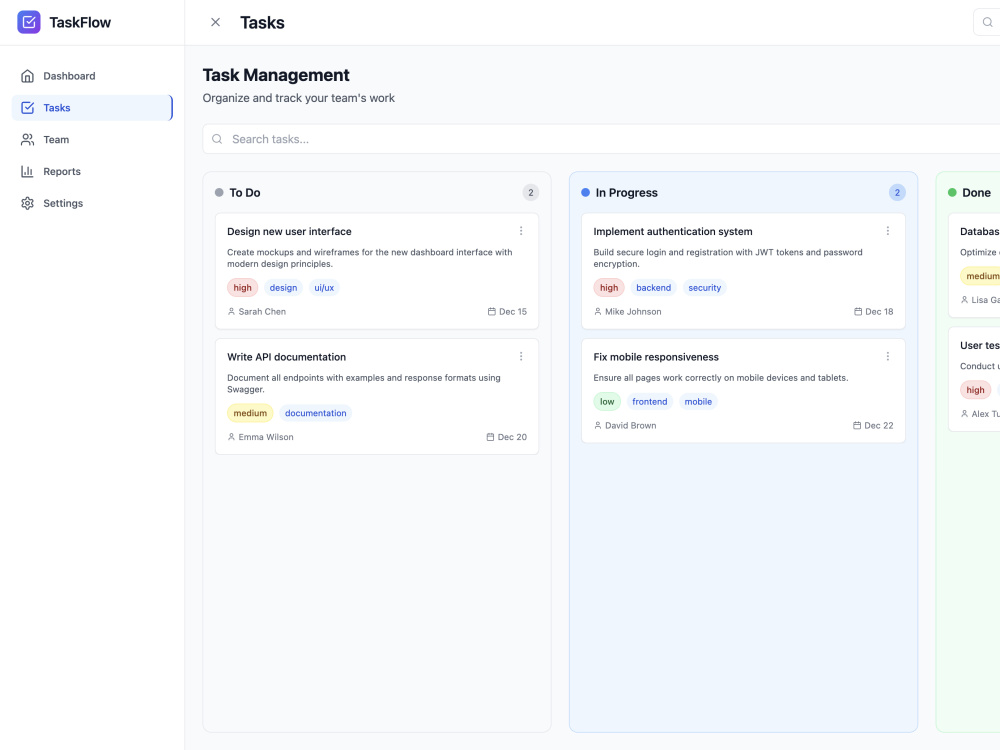This screenshot has height=750, width=1000.
Task: Click the Settings gear icon
Action: (x=27, y=203)
